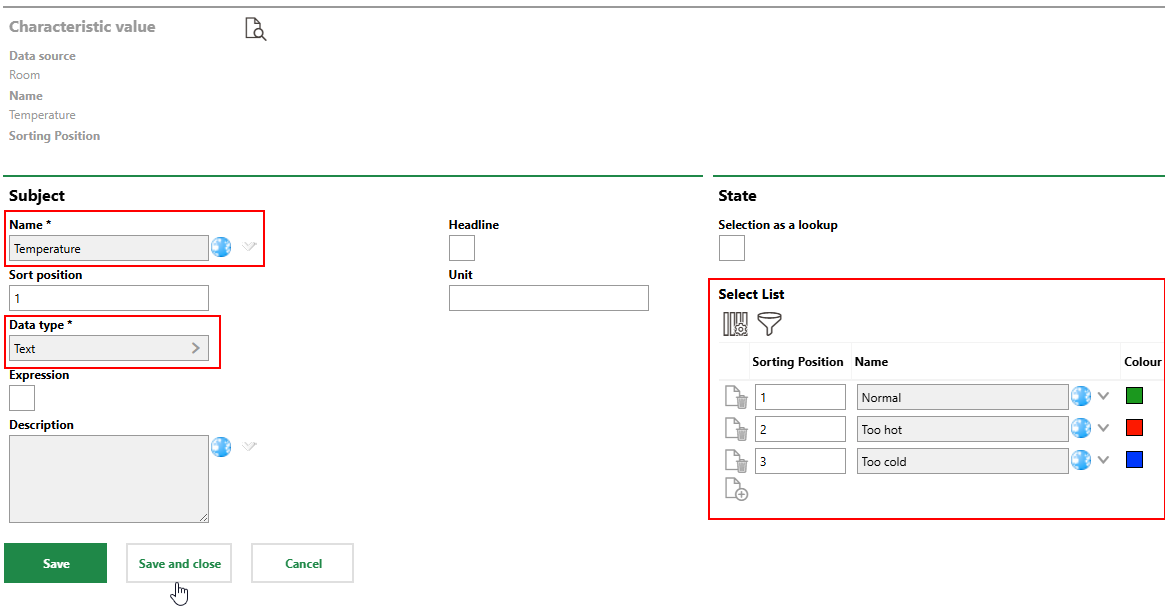Viewport: 1165px width, 607px height.
Task: Open the Data type dropdown showing Text
Action: coord(109,348)
